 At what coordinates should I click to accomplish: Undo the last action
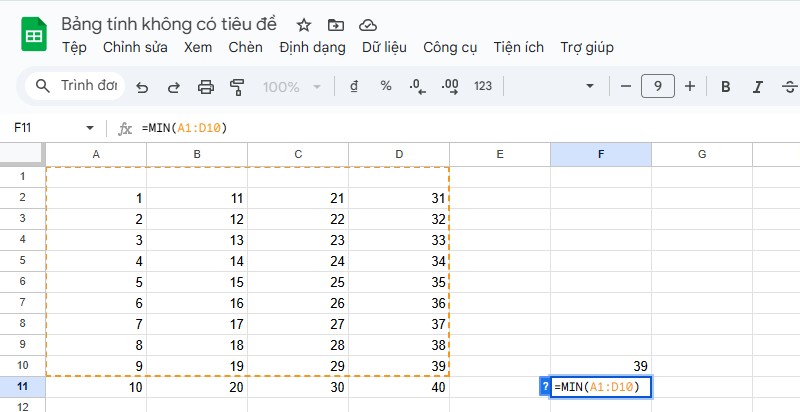(x=142, y=87)
